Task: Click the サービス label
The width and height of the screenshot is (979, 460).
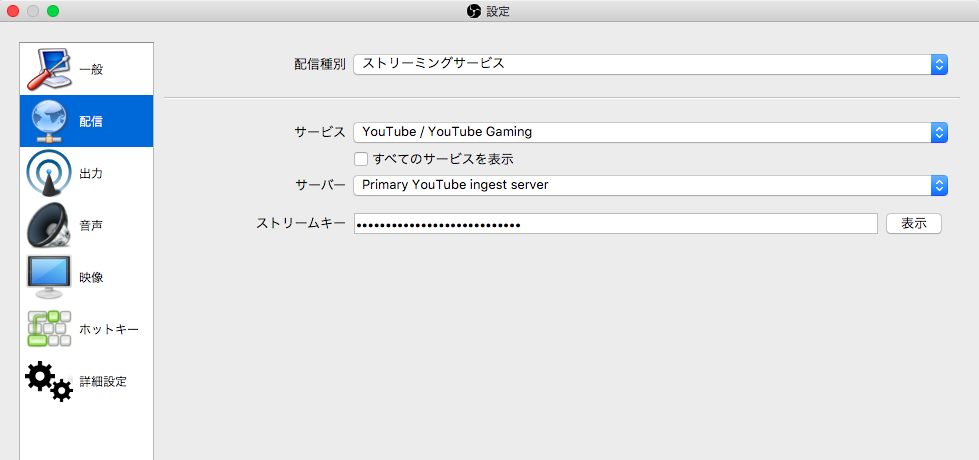Action: tap(320, 132)
